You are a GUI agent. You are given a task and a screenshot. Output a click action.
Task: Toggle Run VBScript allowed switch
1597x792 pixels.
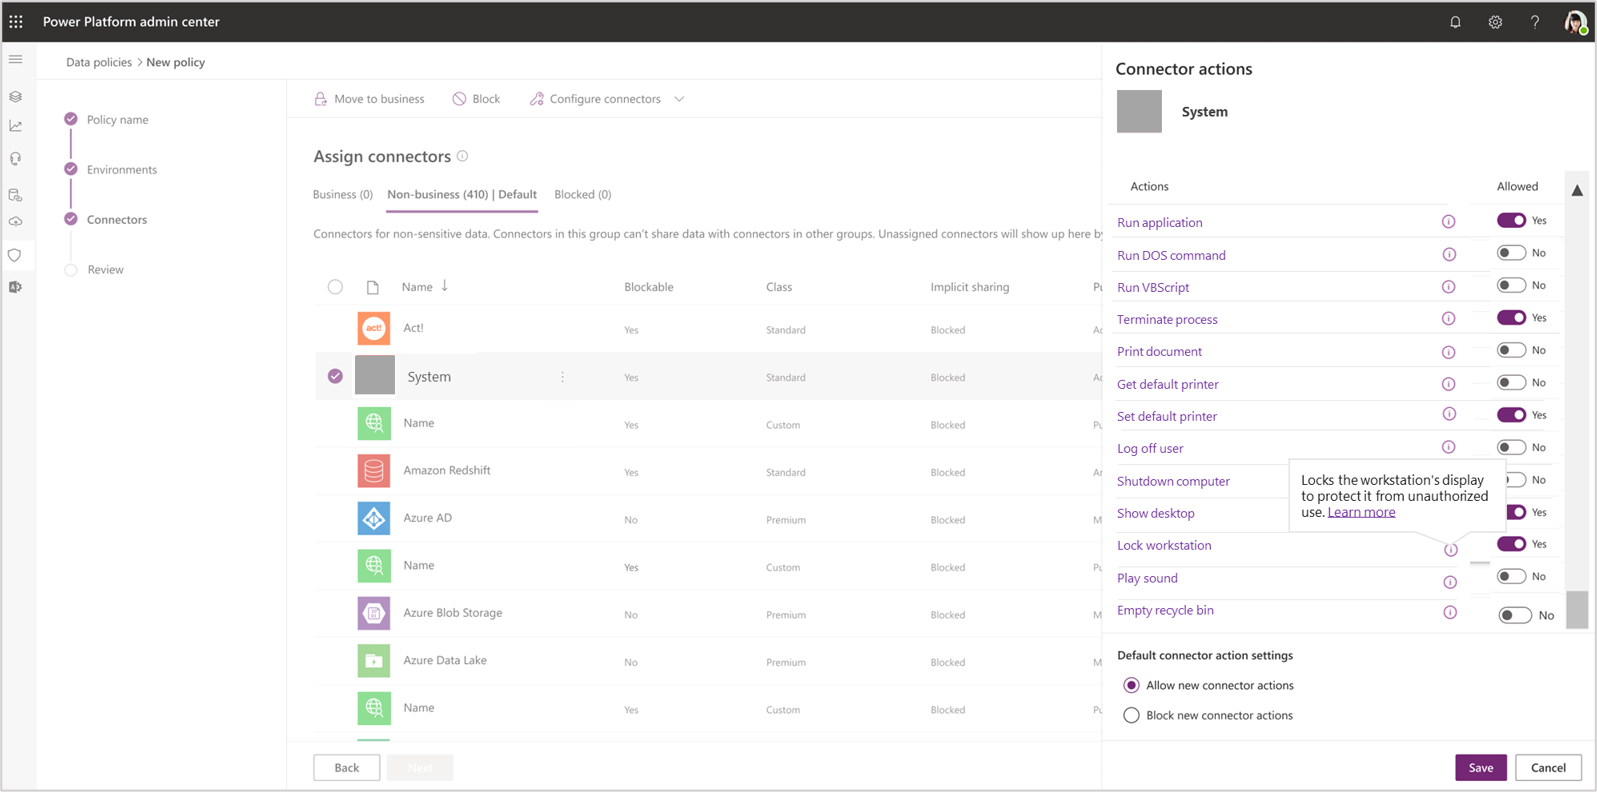click(x=1511, y=285)
